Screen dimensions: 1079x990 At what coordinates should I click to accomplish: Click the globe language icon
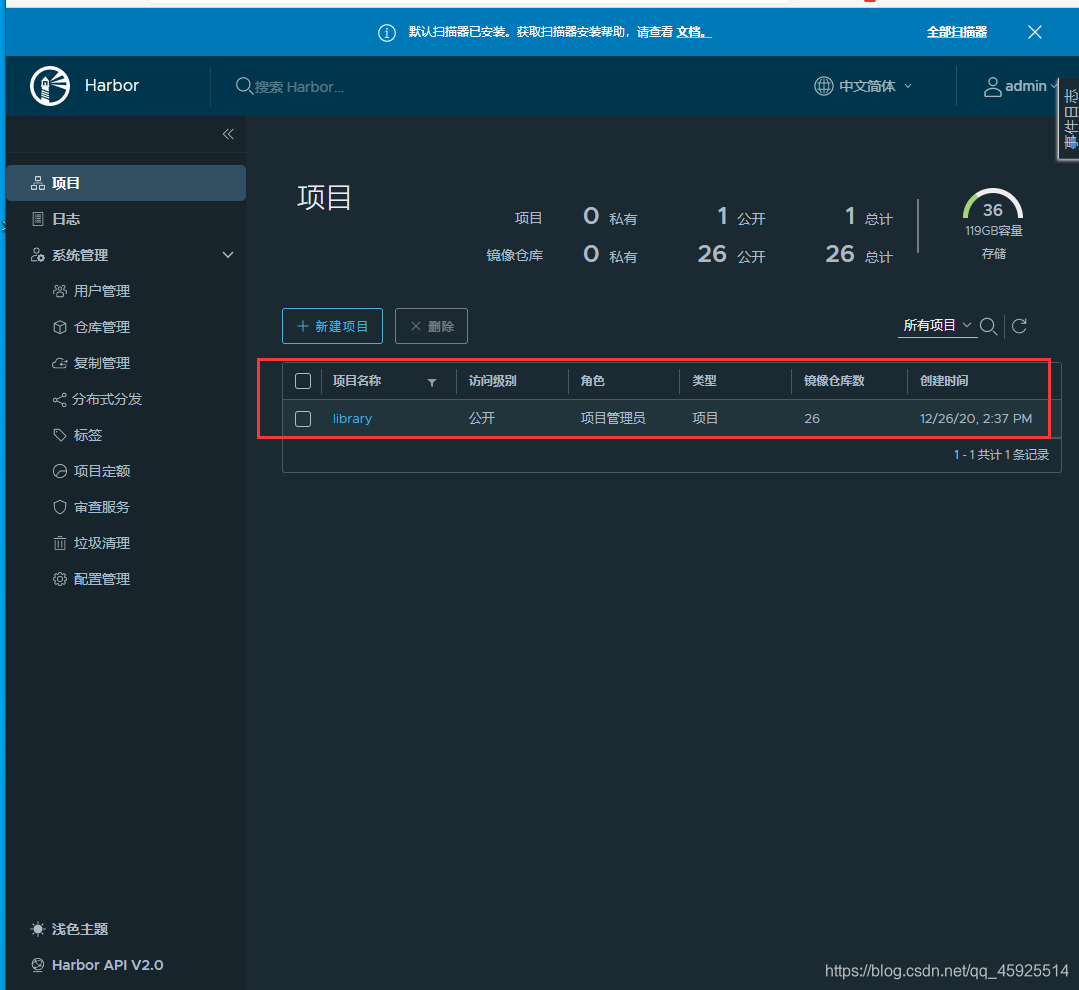(824, 86)
